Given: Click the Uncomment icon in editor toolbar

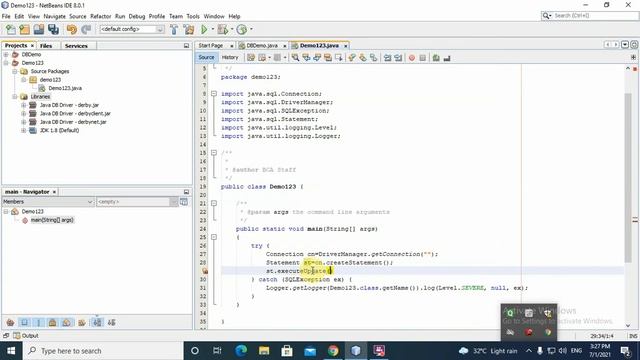Looking at the screenshot, I should [x=447, y=58].
